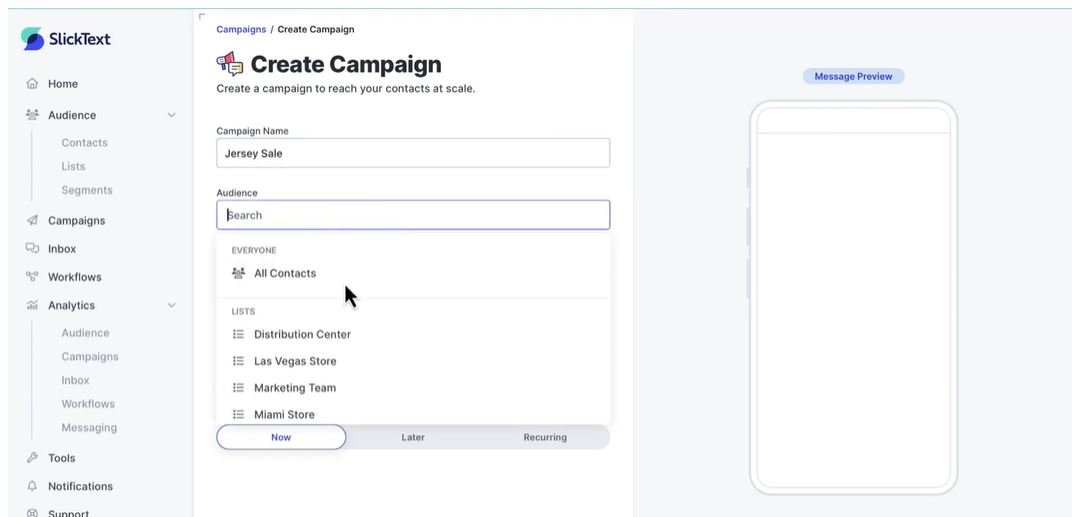Choose the Recurring schedule option
The image size is (1076, 517).
[x=545, y=437]
